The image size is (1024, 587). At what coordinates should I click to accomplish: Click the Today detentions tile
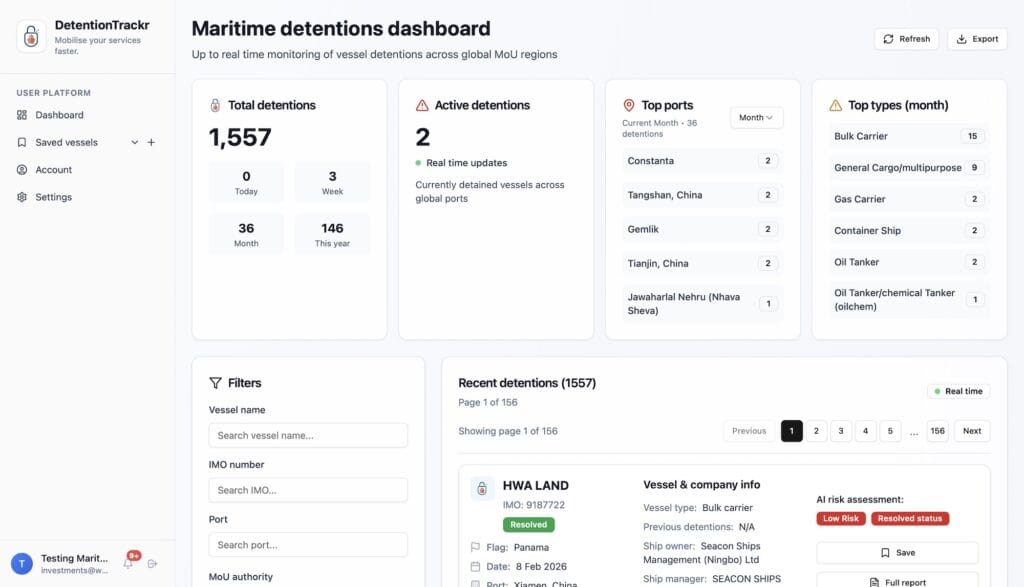click(x=246, y=182)
